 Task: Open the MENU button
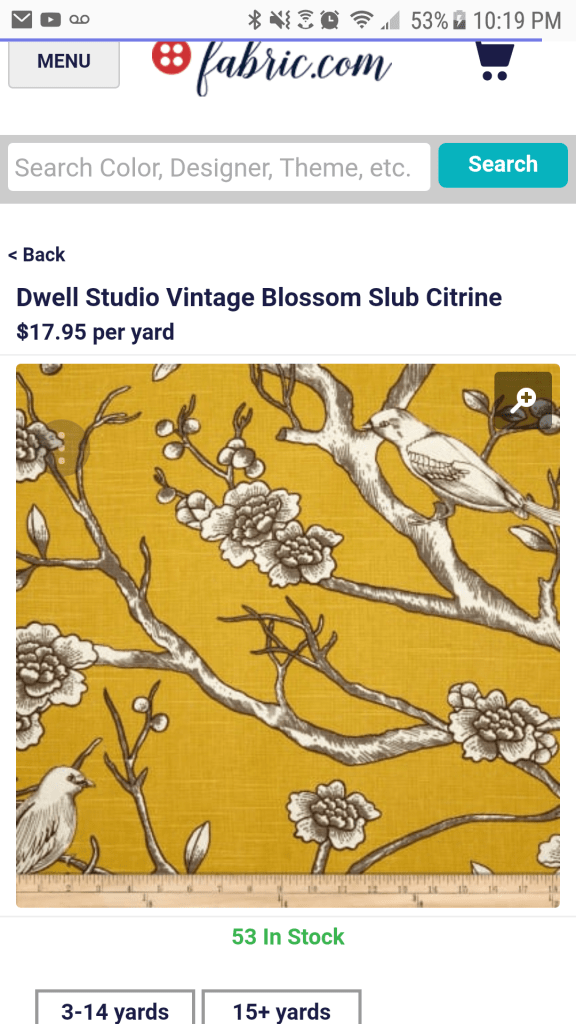point(63,63)
